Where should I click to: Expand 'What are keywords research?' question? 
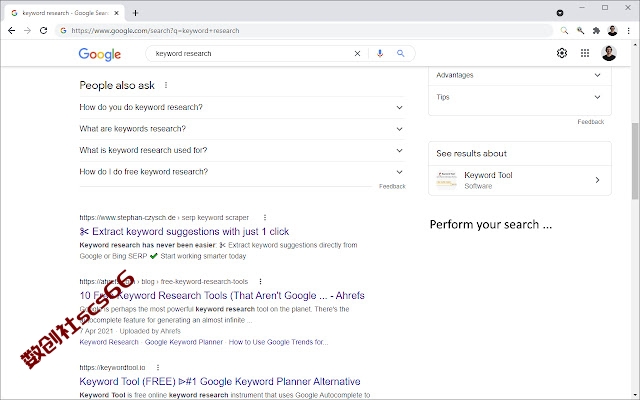click(x=242, y=129)
